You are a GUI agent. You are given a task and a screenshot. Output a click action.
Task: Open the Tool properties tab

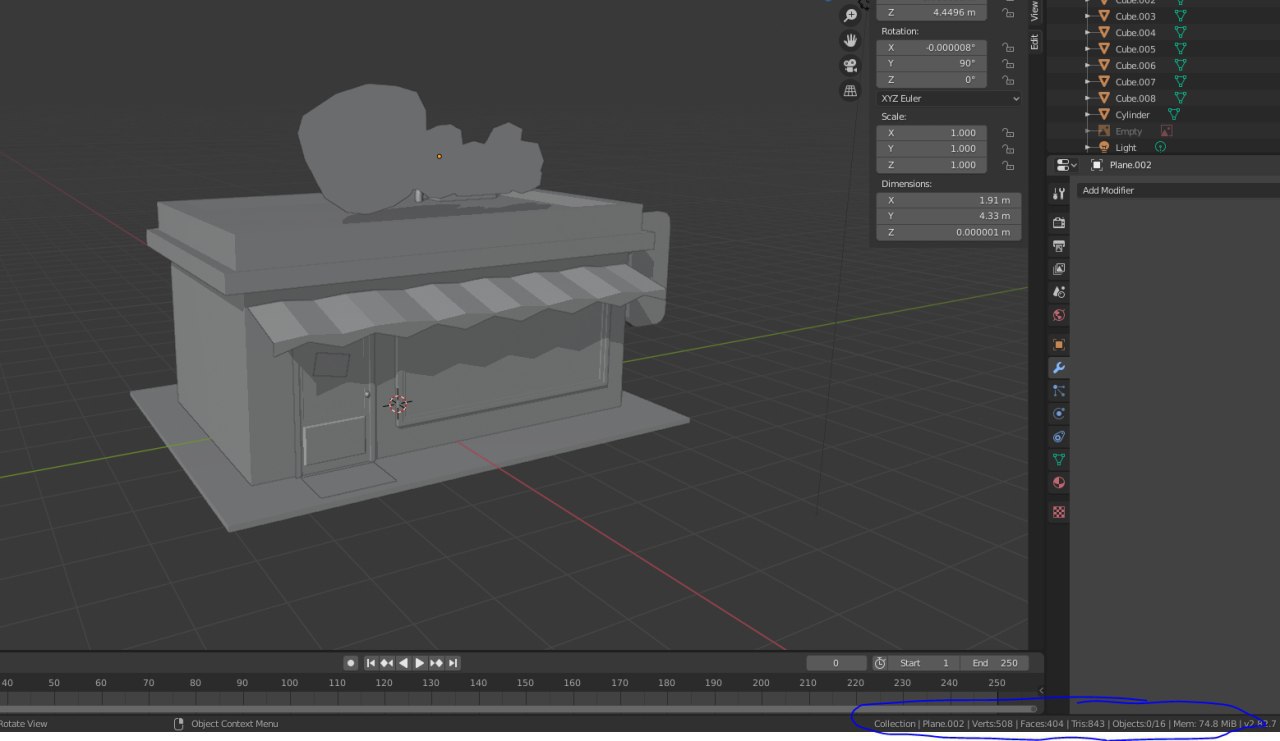(x=1059, y=194)
